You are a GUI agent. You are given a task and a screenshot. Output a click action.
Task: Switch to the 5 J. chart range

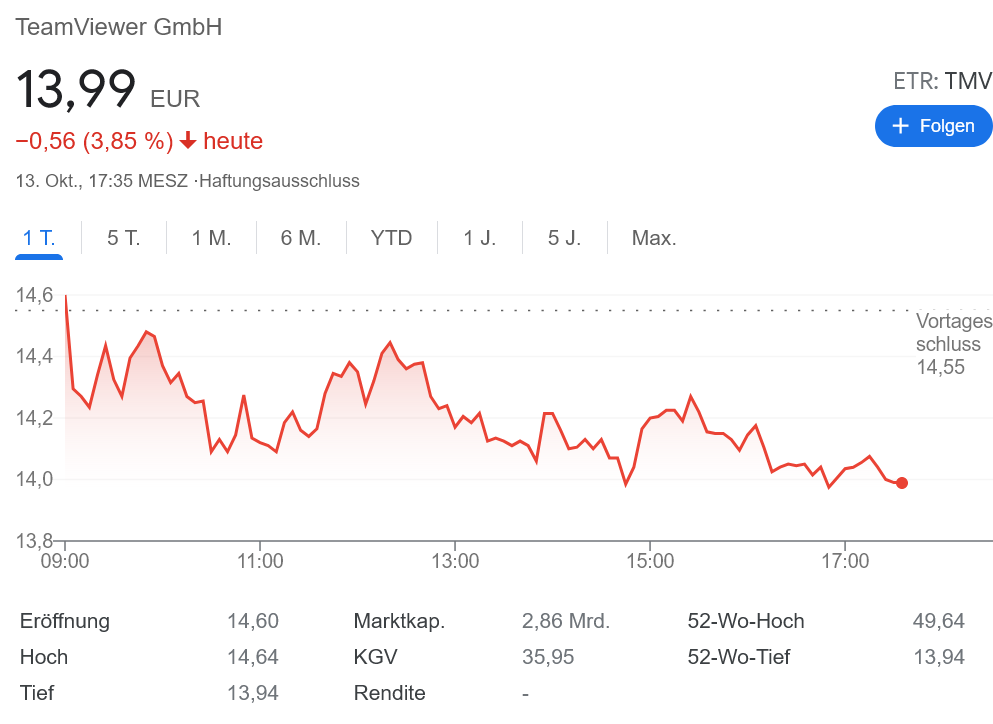coord(564,238)
